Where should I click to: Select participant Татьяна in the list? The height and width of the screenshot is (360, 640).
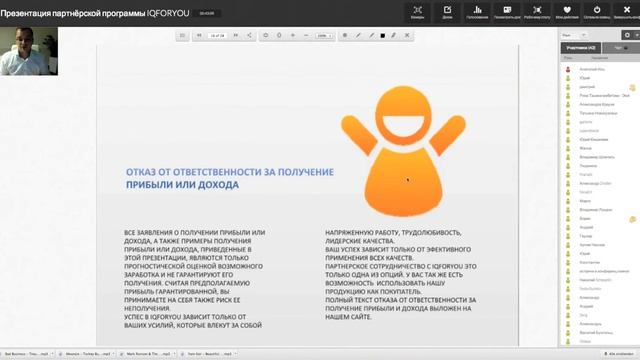598,113
